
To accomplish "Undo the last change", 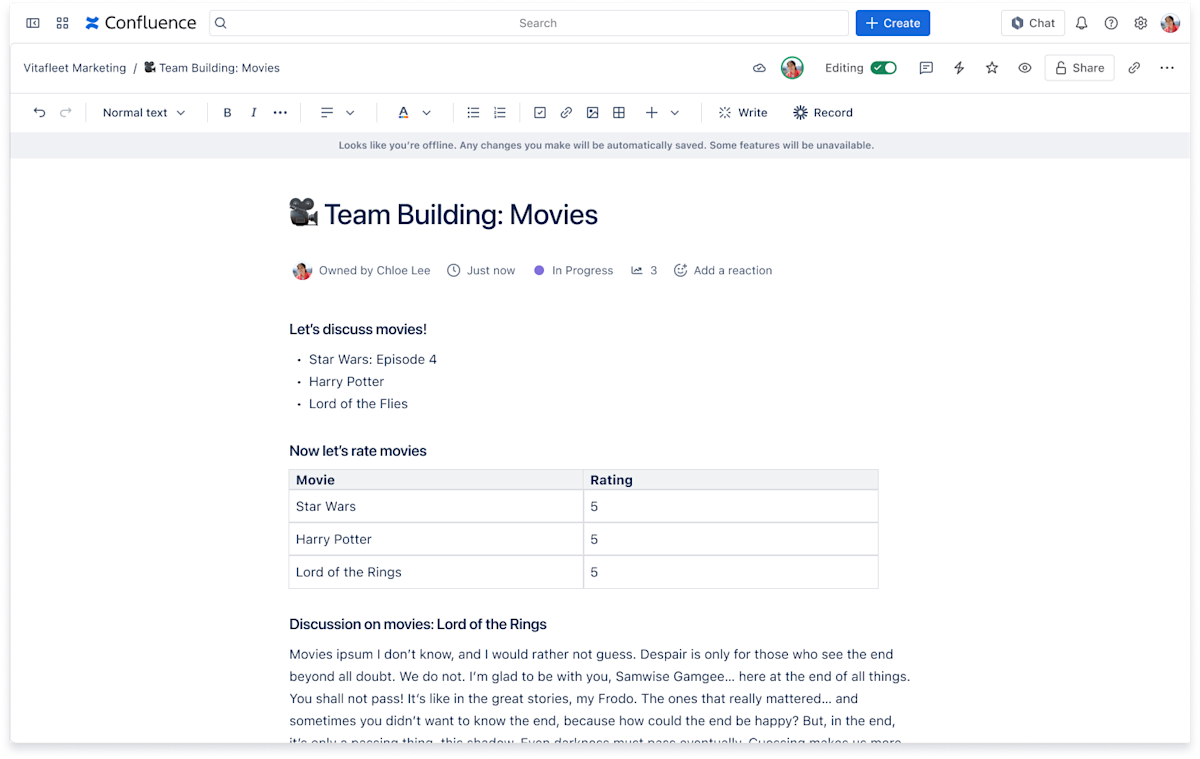I will (39, 113).
